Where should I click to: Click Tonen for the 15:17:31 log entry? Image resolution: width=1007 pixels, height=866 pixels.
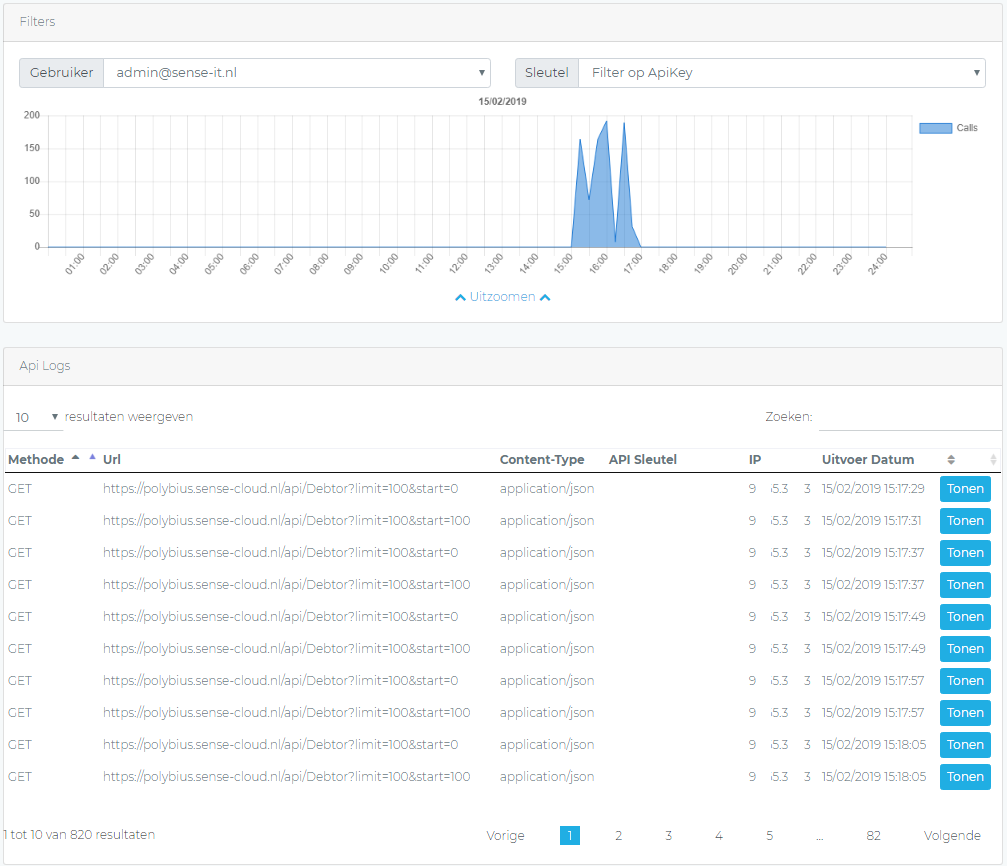(x=965, y=522)
